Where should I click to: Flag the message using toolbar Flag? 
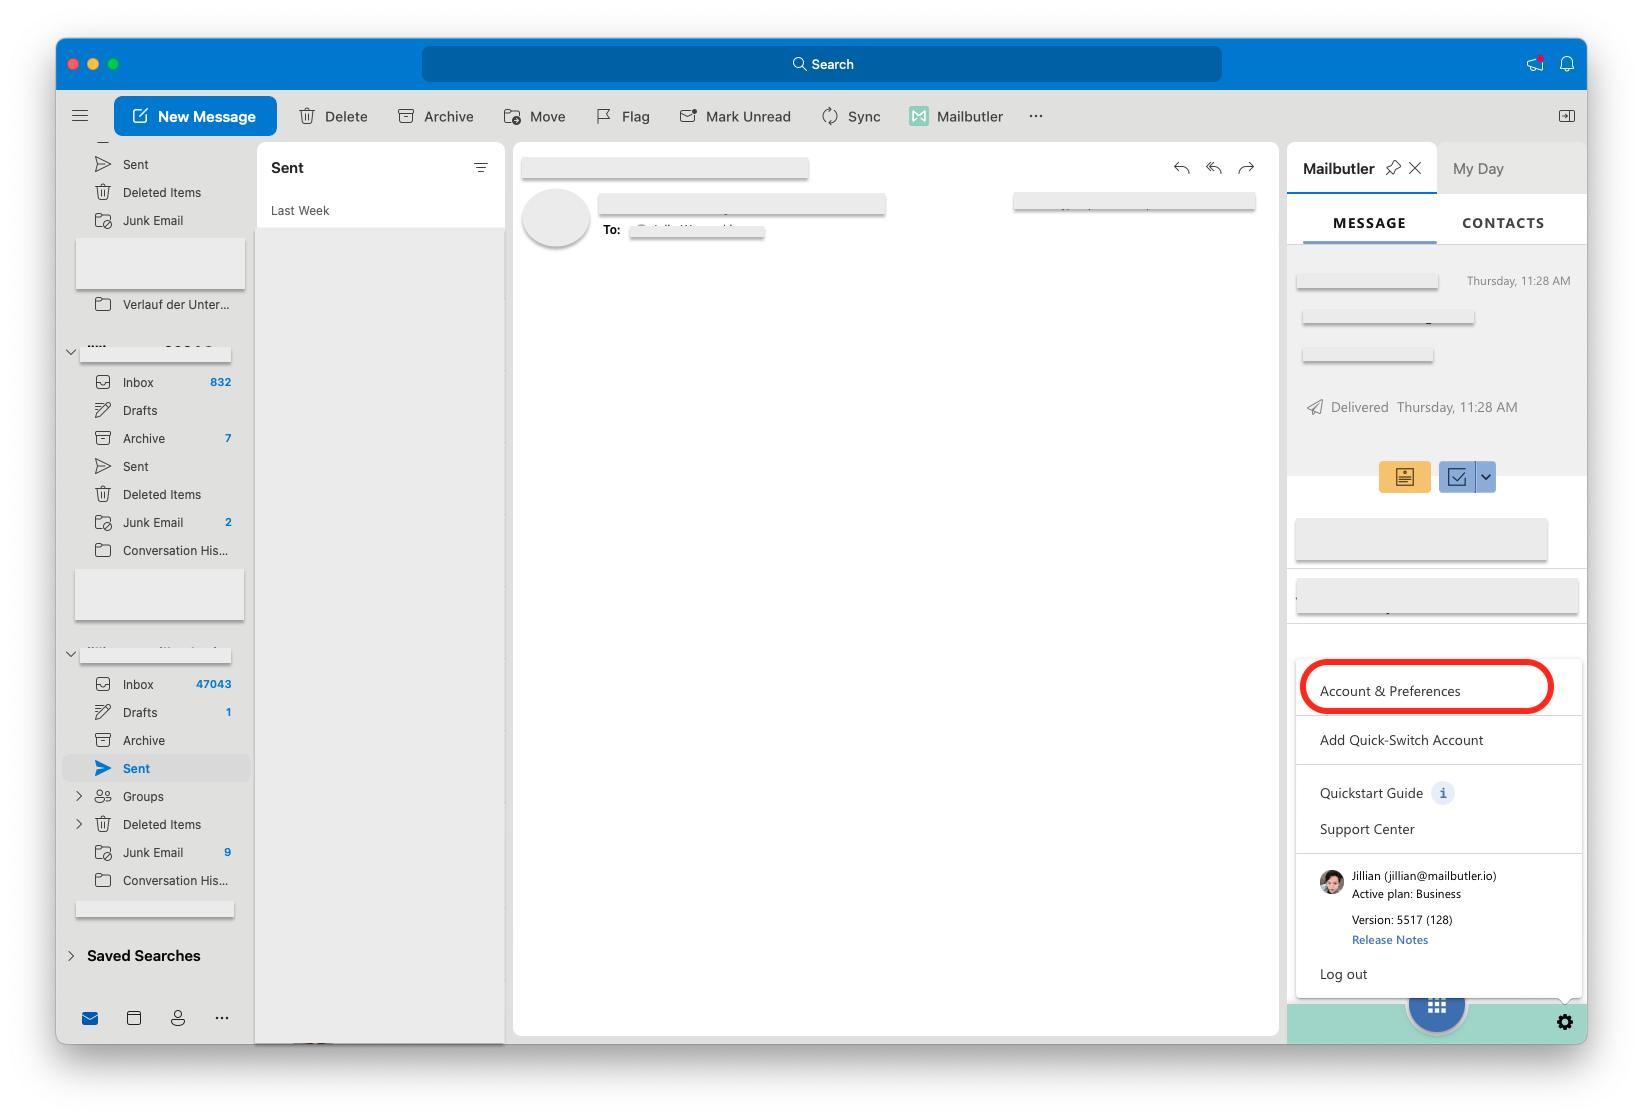(622, 116)
